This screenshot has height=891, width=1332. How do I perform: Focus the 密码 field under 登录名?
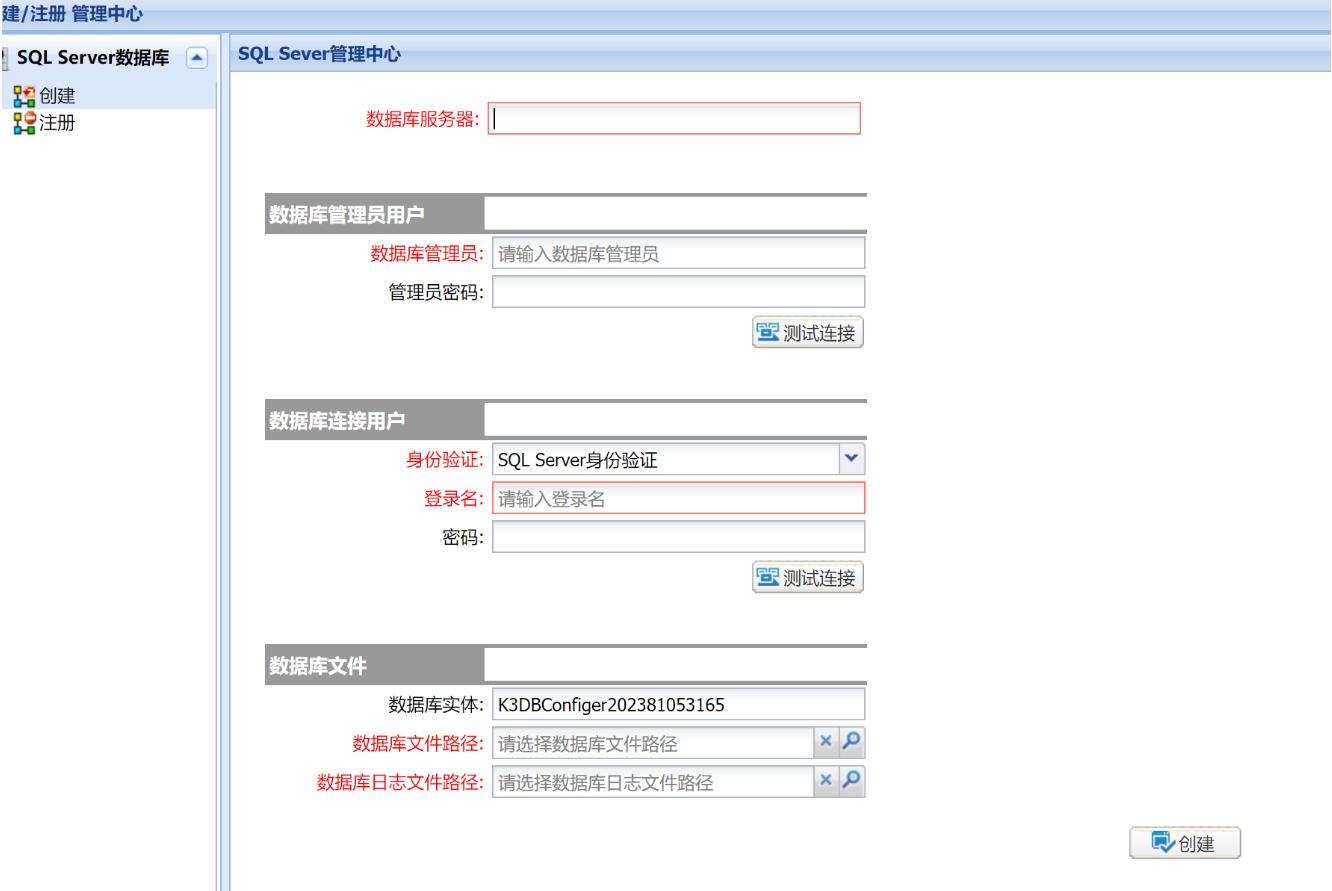coord(678,537)
